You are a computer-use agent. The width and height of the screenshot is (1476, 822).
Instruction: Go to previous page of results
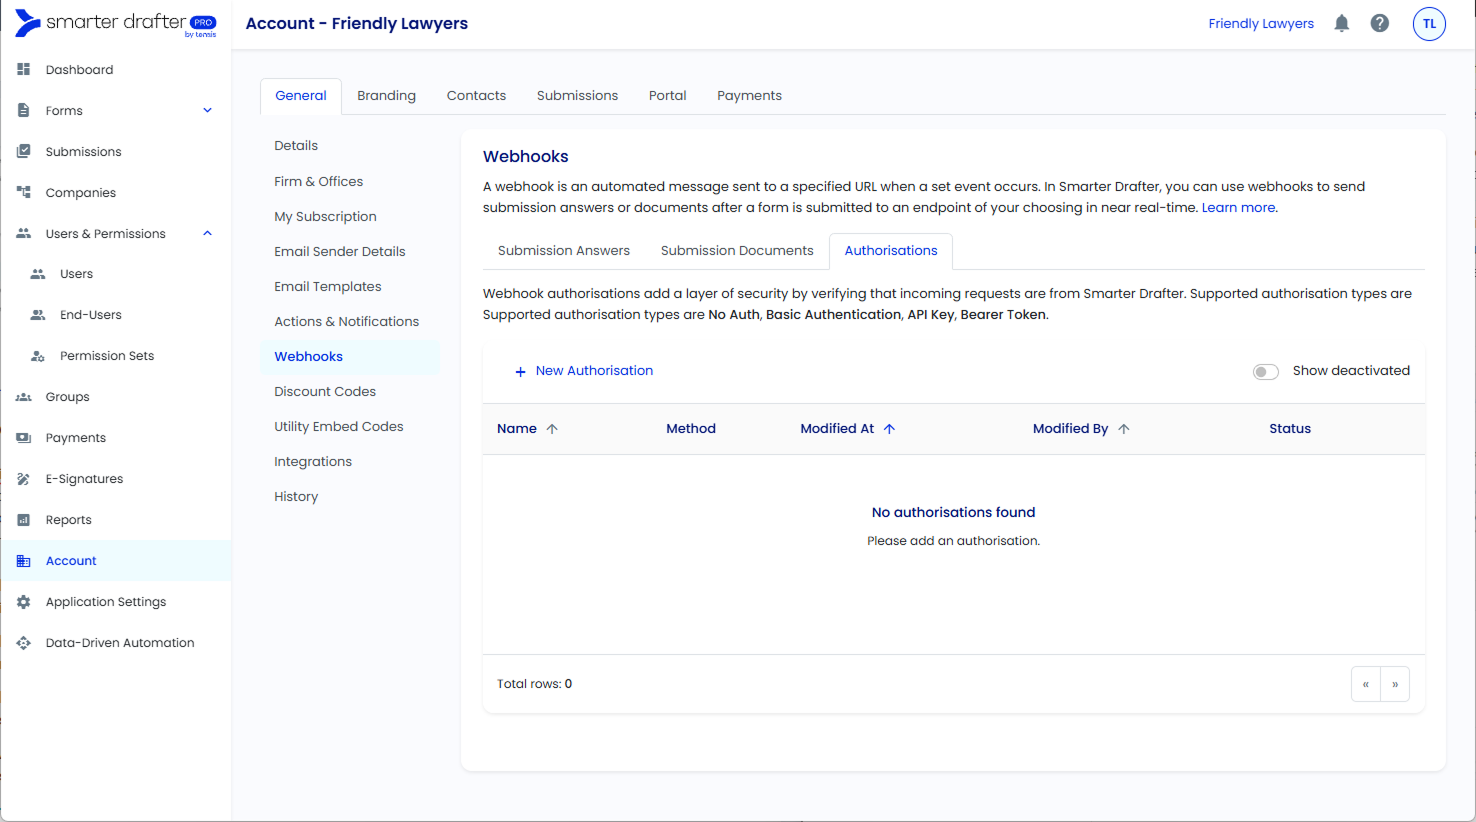[x=1365, y=684]
